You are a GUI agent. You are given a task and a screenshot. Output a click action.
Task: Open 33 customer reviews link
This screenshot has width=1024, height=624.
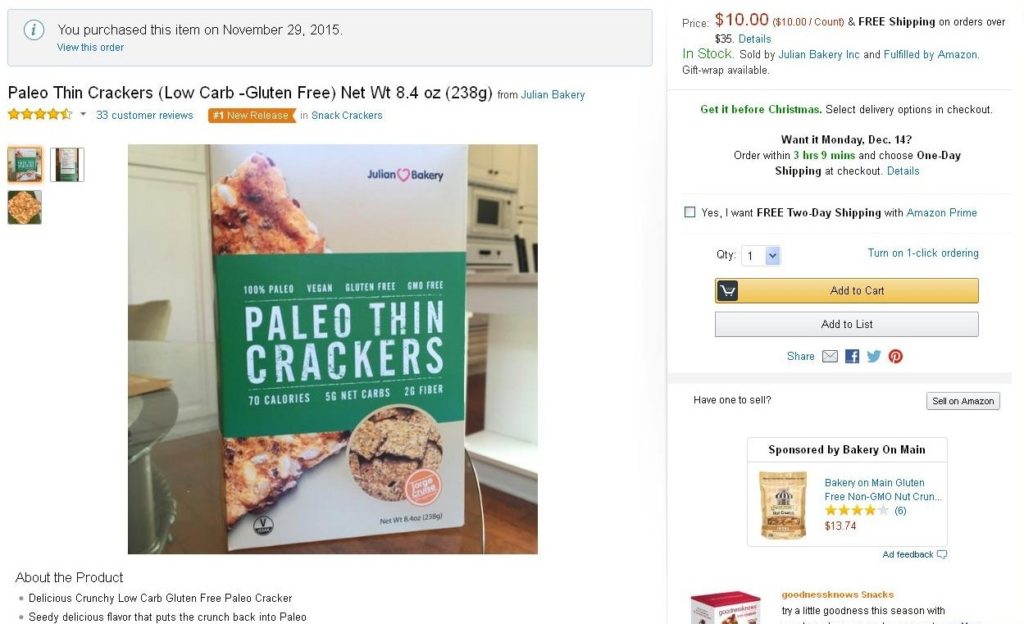[x=144, y=116]
